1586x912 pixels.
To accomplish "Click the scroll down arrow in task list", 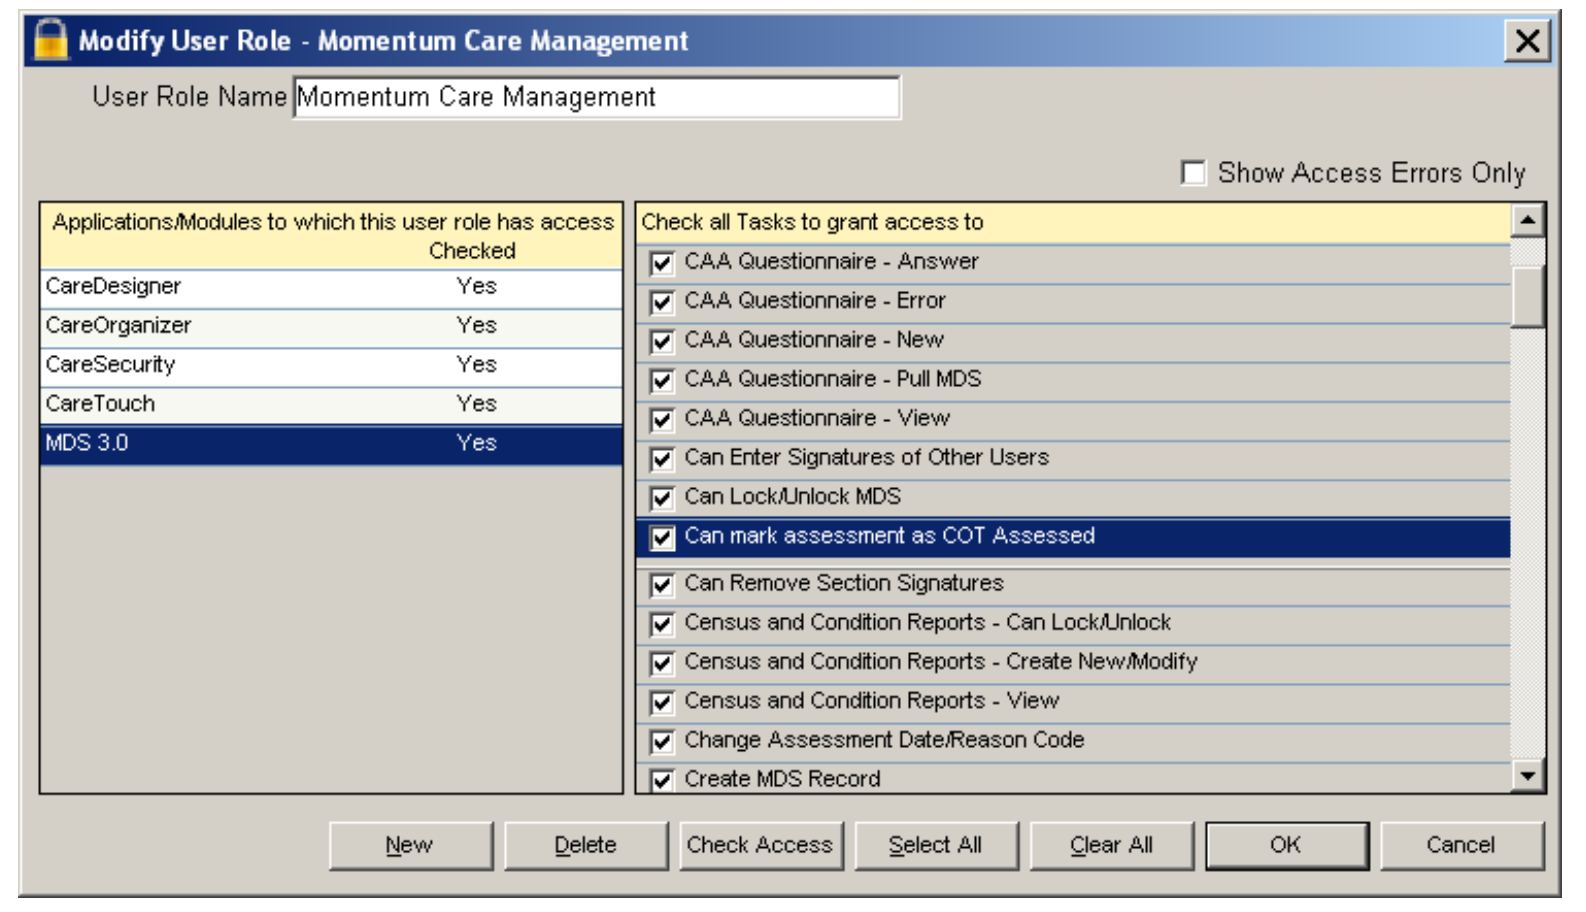I will coord(1527,775).
